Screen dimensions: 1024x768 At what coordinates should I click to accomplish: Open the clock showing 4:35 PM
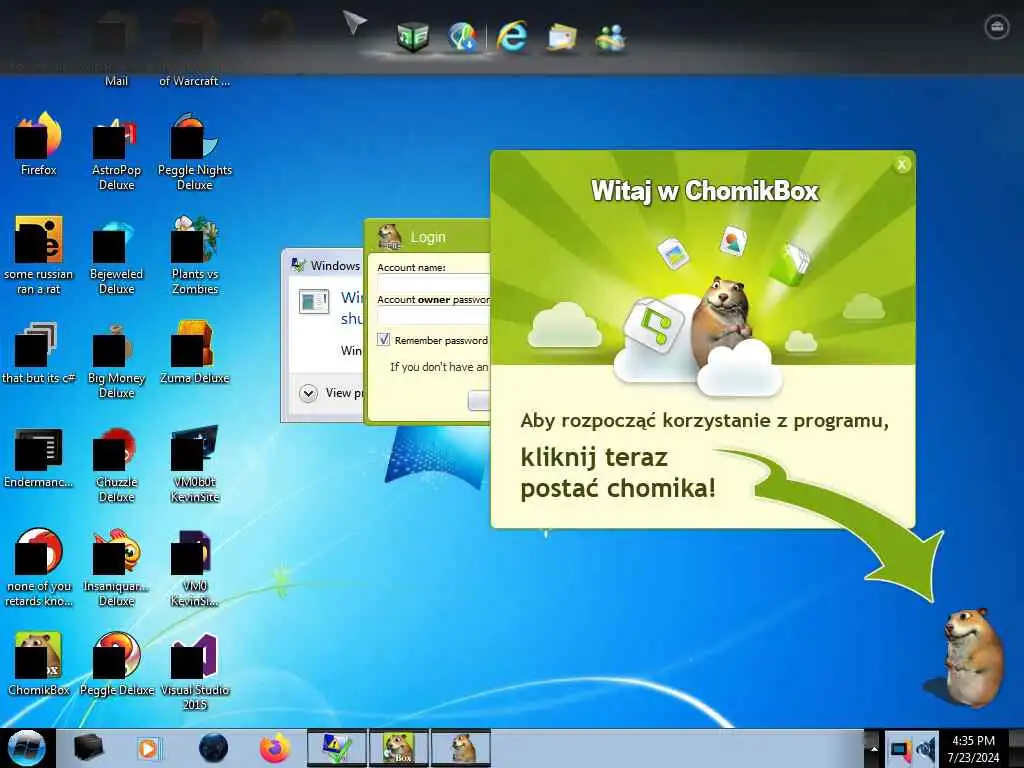click(x=973, y=749)
